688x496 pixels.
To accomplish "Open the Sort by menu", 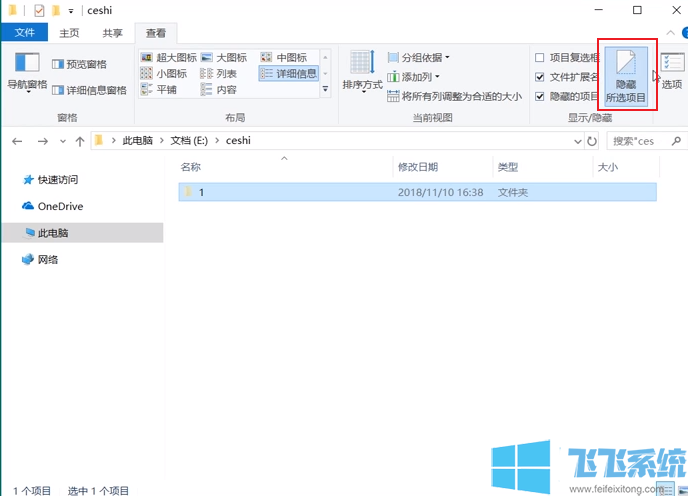I will coord(362,71).
